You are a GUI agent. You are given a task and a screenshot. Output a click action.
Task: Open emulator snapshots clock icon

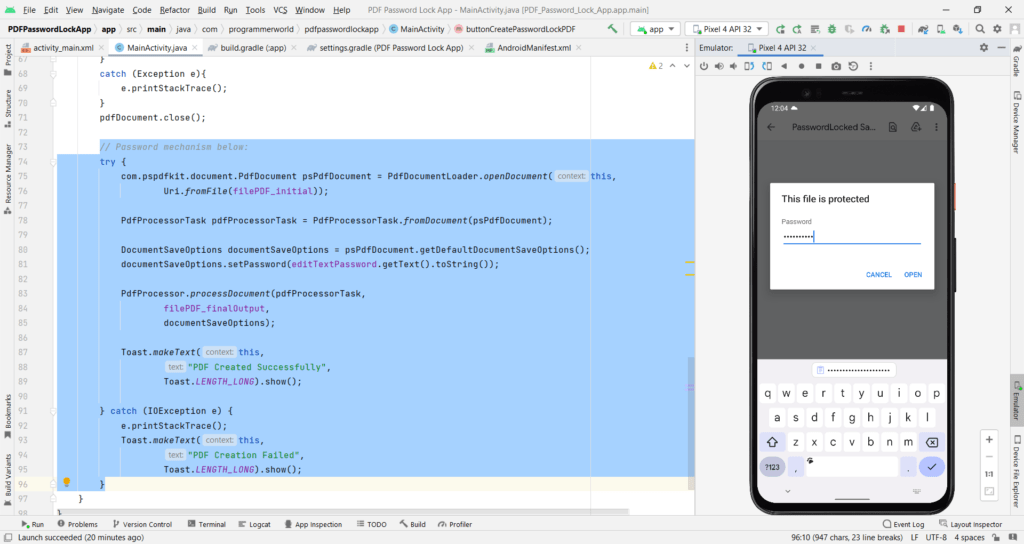click(853, 66)
